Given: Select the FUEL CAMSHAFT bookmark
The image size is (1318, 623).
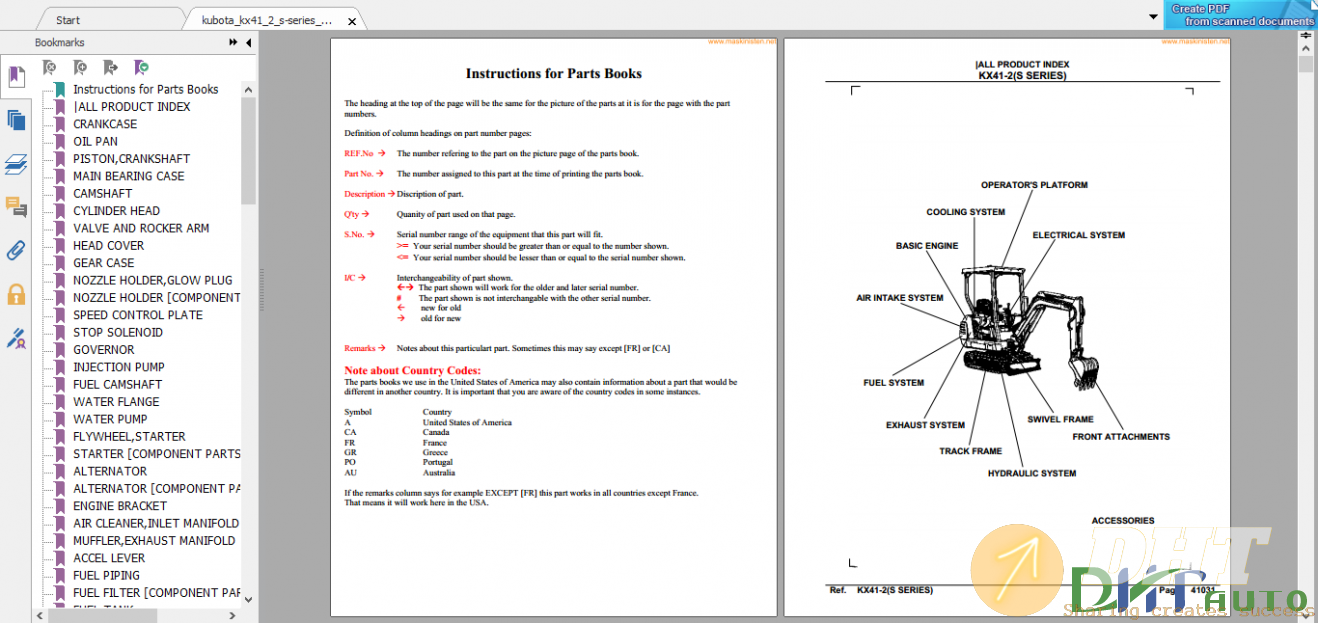Looking at the screenshot, I should pyautogui.click(x=117, y=384).
